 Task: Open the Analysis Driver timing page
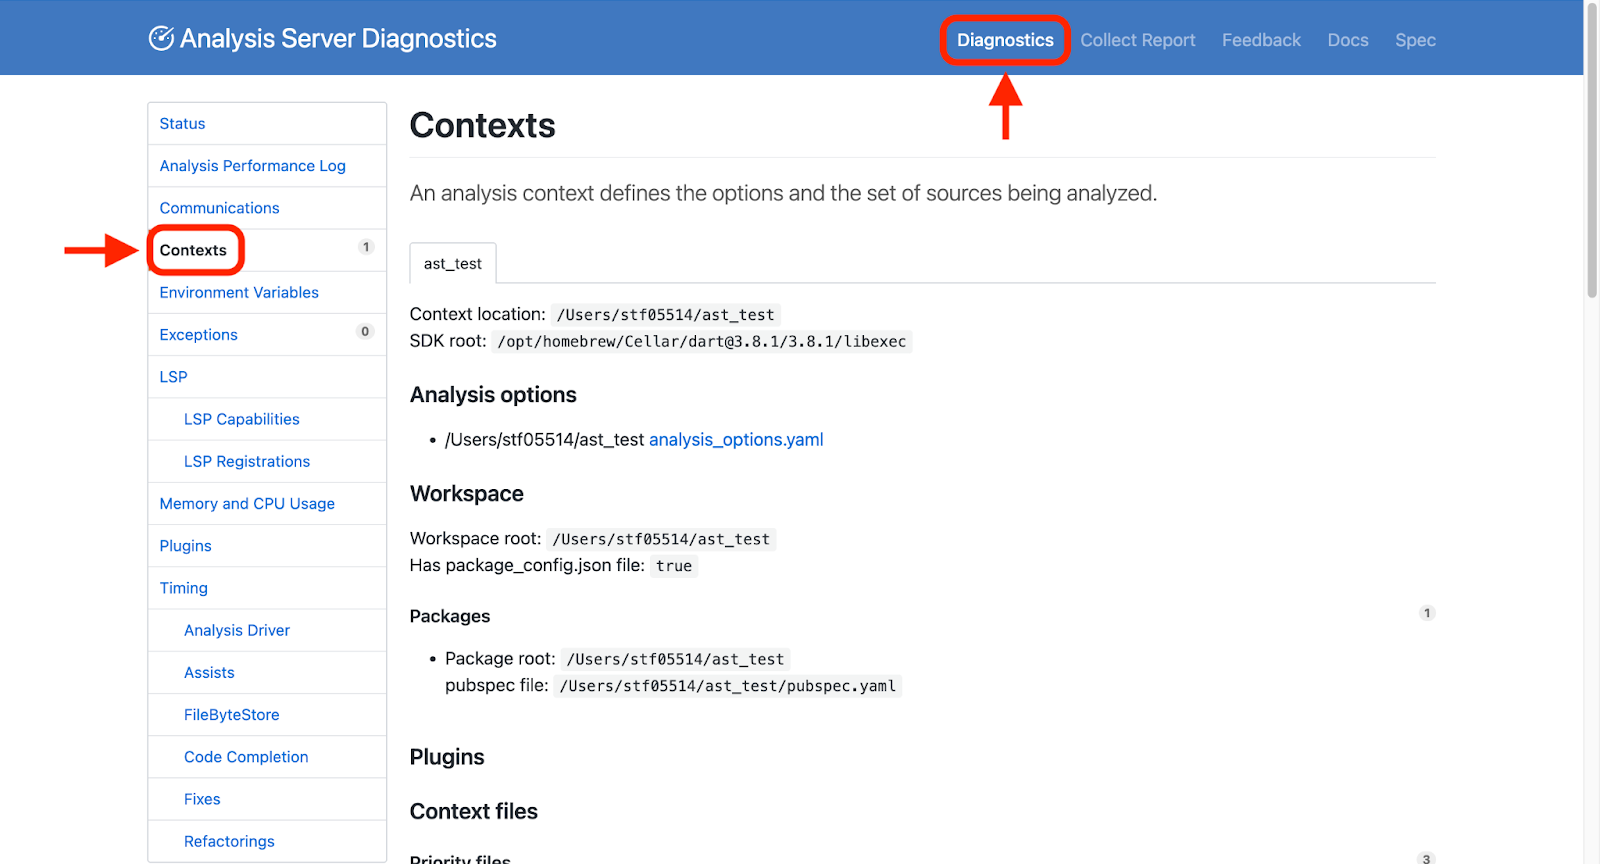pyautogui.click(x=237, y=631)
